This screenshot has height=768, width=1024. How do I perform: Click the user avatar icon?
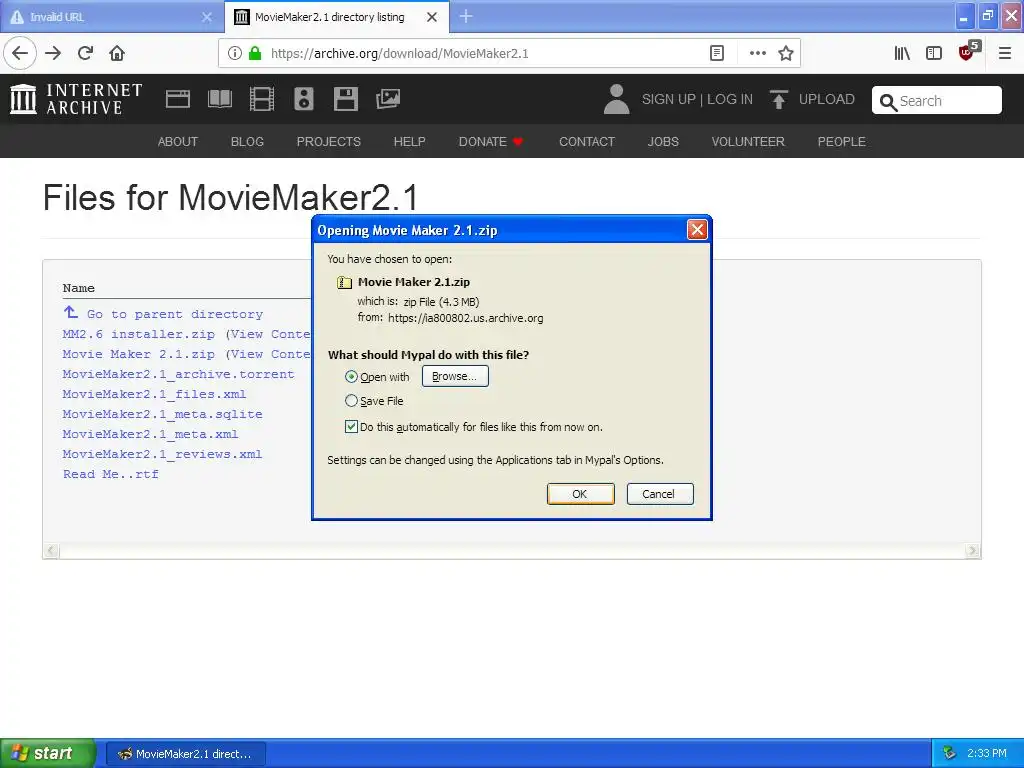[x=616, y=99]
